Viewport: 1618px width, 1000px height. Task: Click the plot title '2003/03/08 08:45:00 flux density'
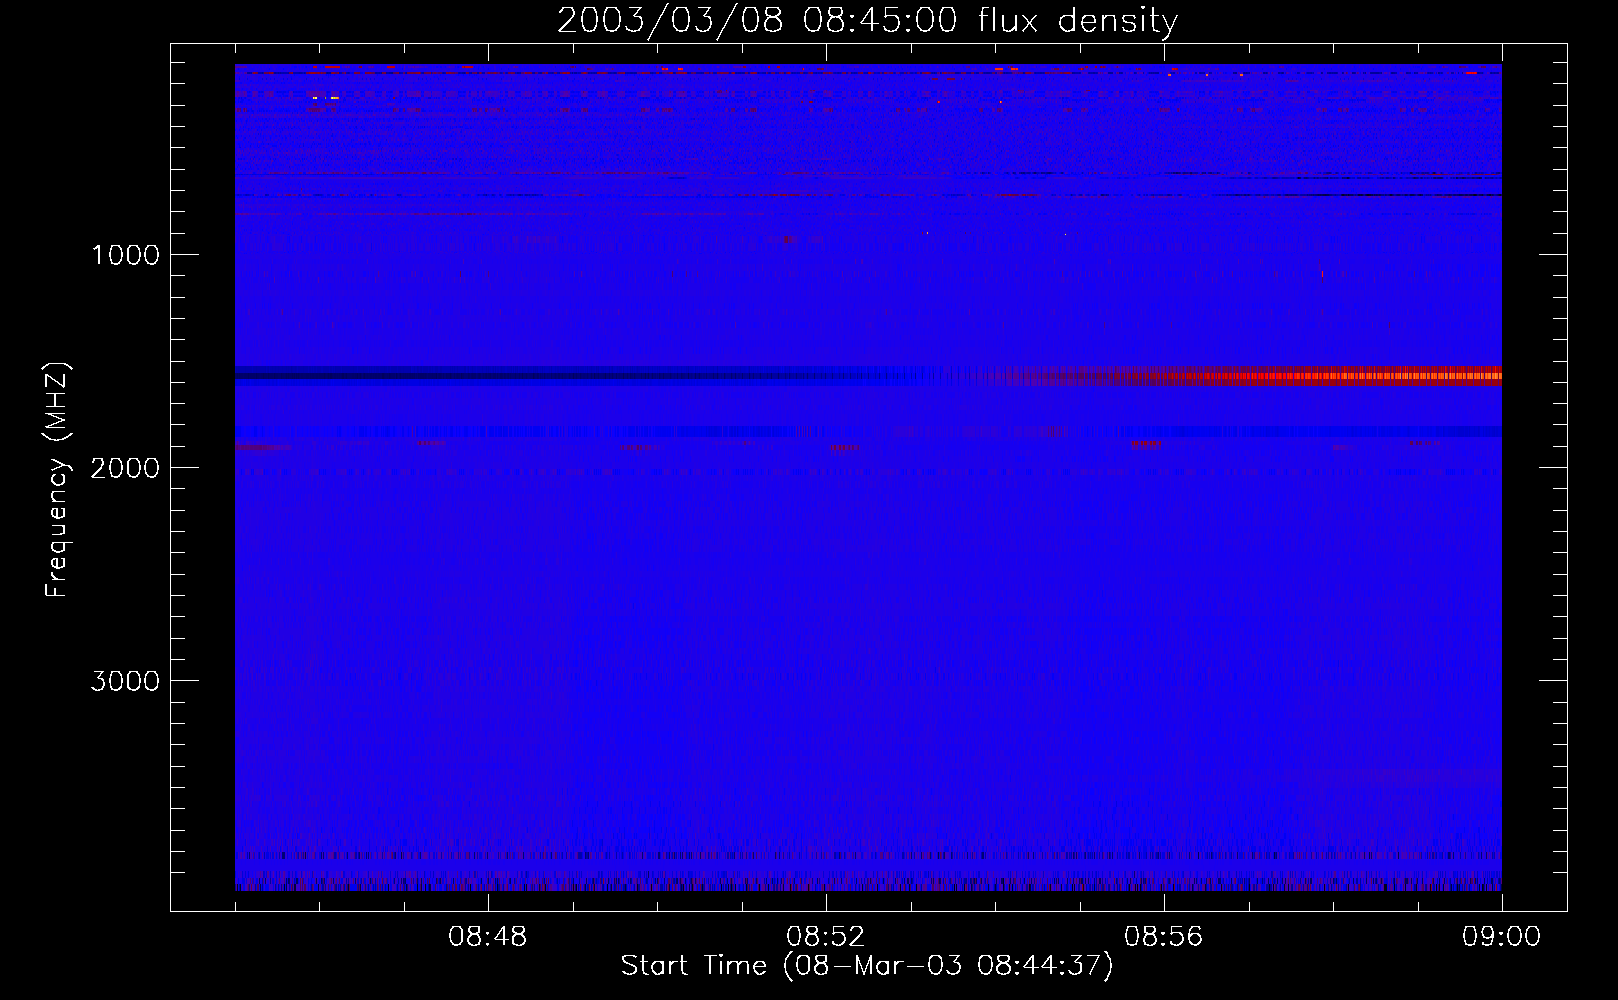point(867,21)
